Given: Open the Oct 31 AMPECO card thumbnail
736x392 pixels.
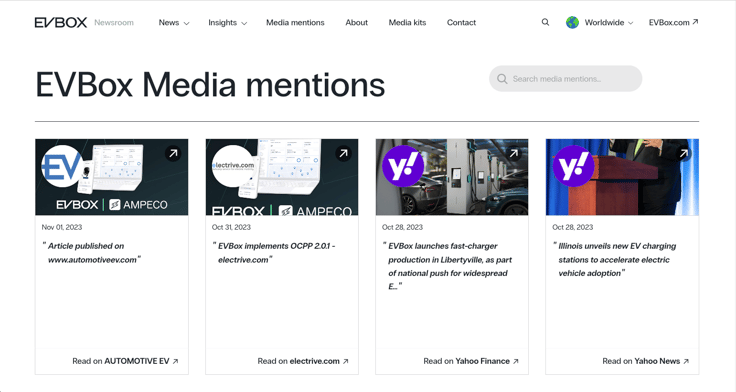Looking at the screenshot, I should pyautogui.click(x=282, y=177).
